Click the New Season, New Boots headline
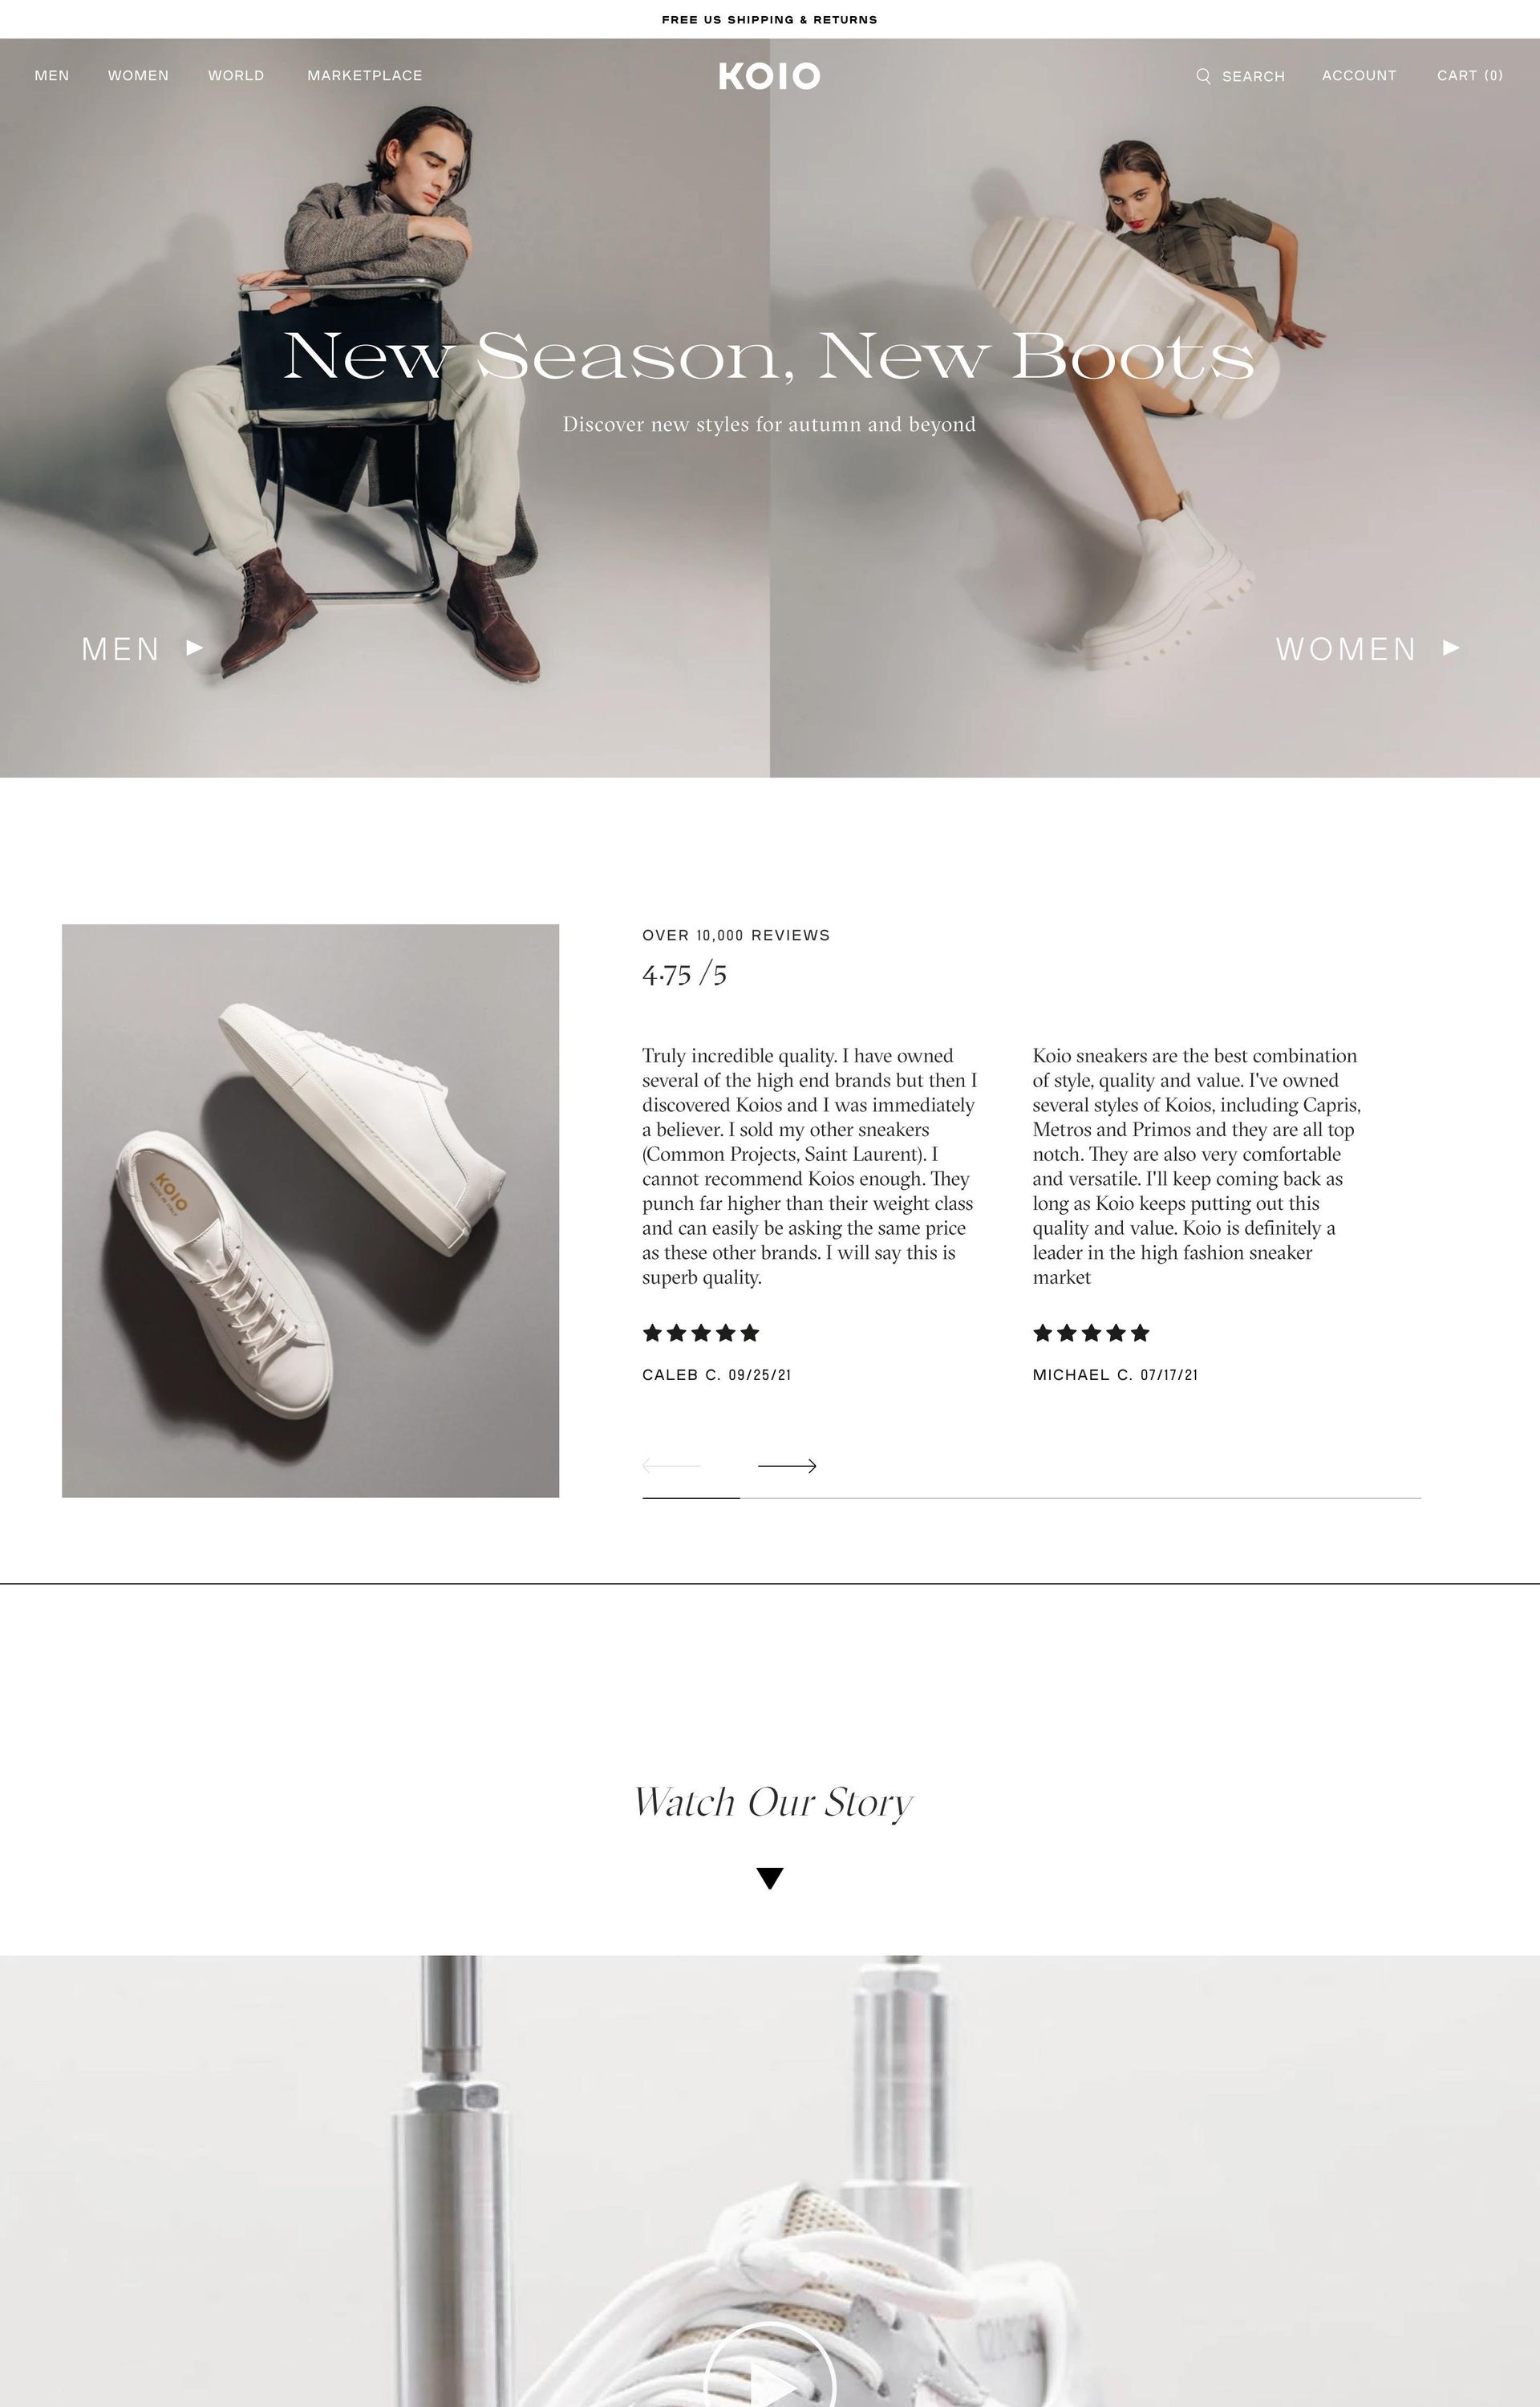Screen dimensions: 1540x2407 point(769,356)
